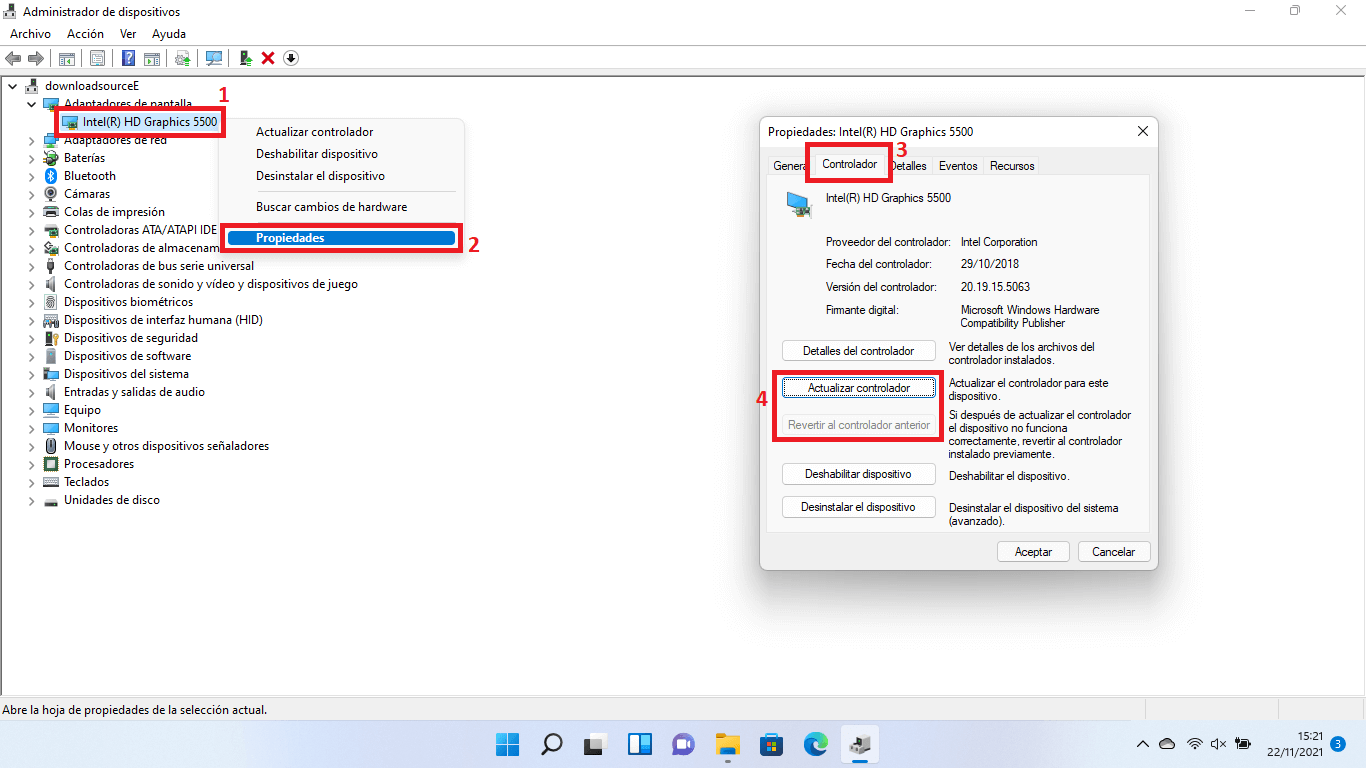Close the Propiedades dialog with X
Screen dimensions: 1366x768
point(1143,131)
